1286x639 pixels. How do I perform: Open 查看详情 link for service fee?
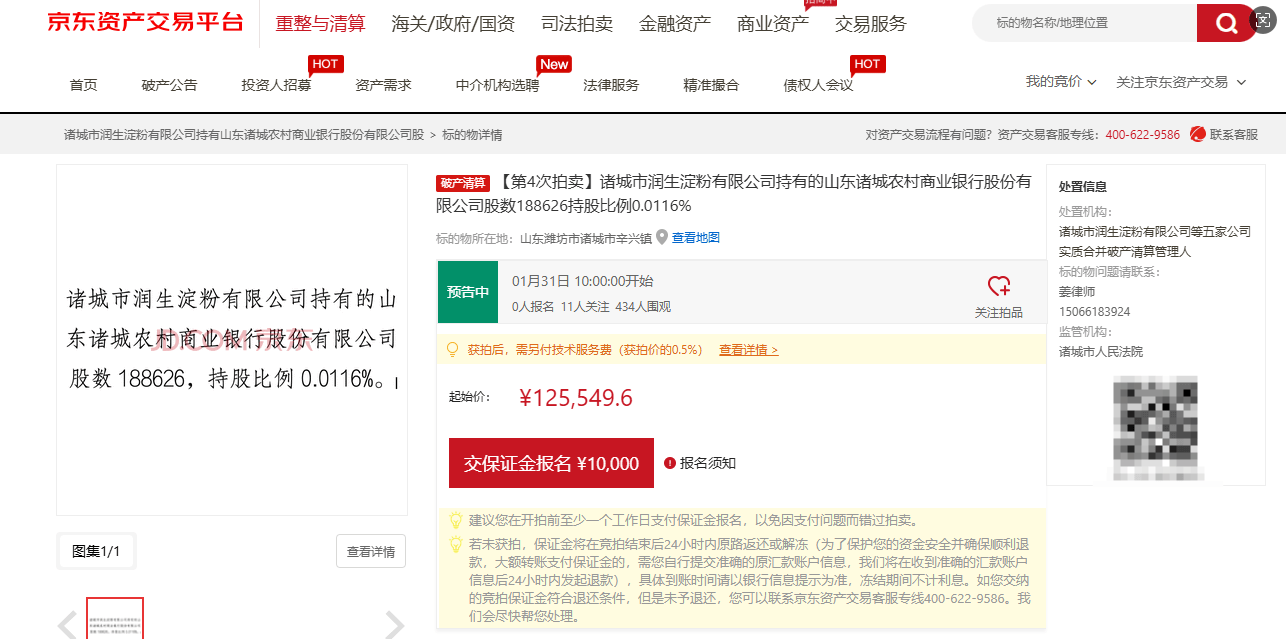(748, 350)
